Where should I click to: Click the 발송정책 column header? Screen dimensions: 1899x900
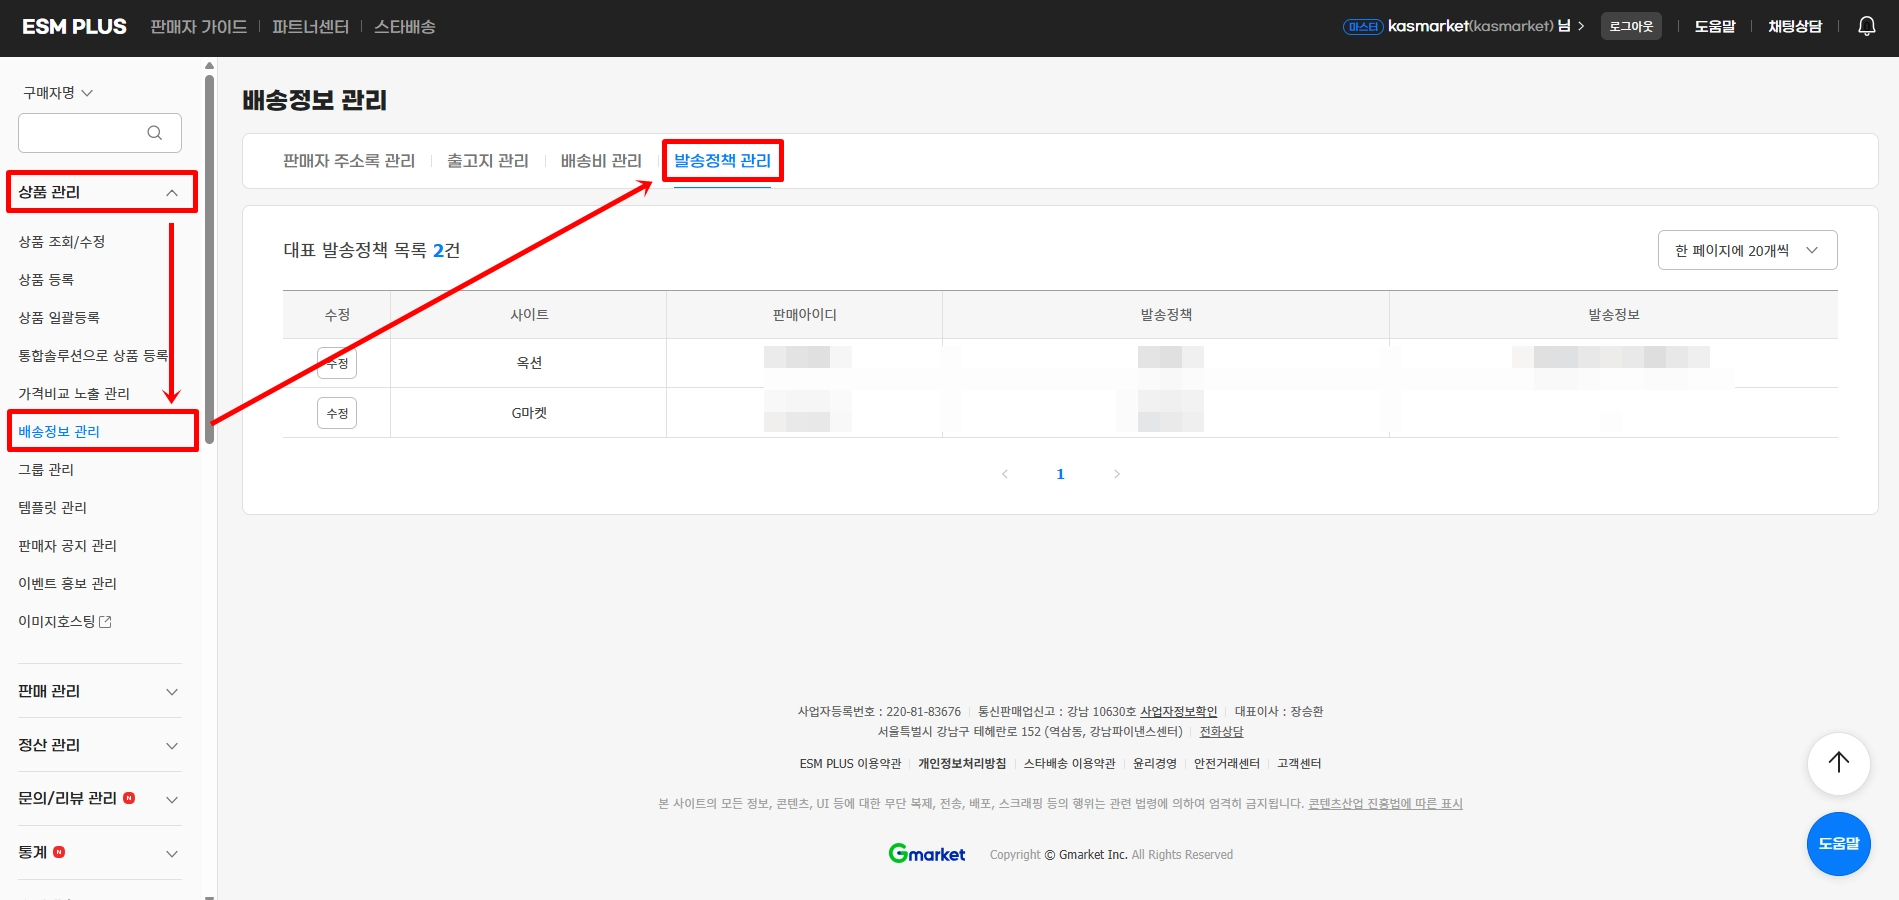tap(1166, 315)
